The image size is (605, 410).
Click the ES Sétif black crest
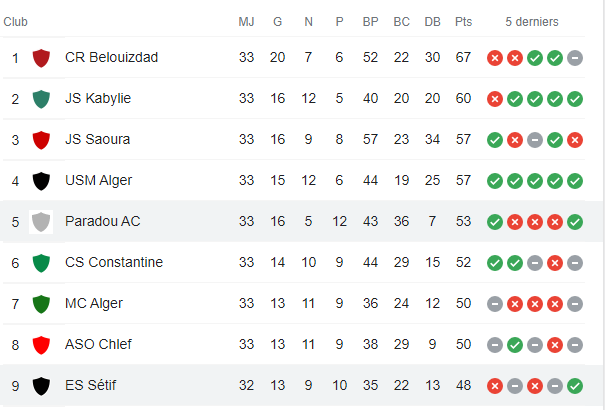pyautogui.click(x=41, y=386)
